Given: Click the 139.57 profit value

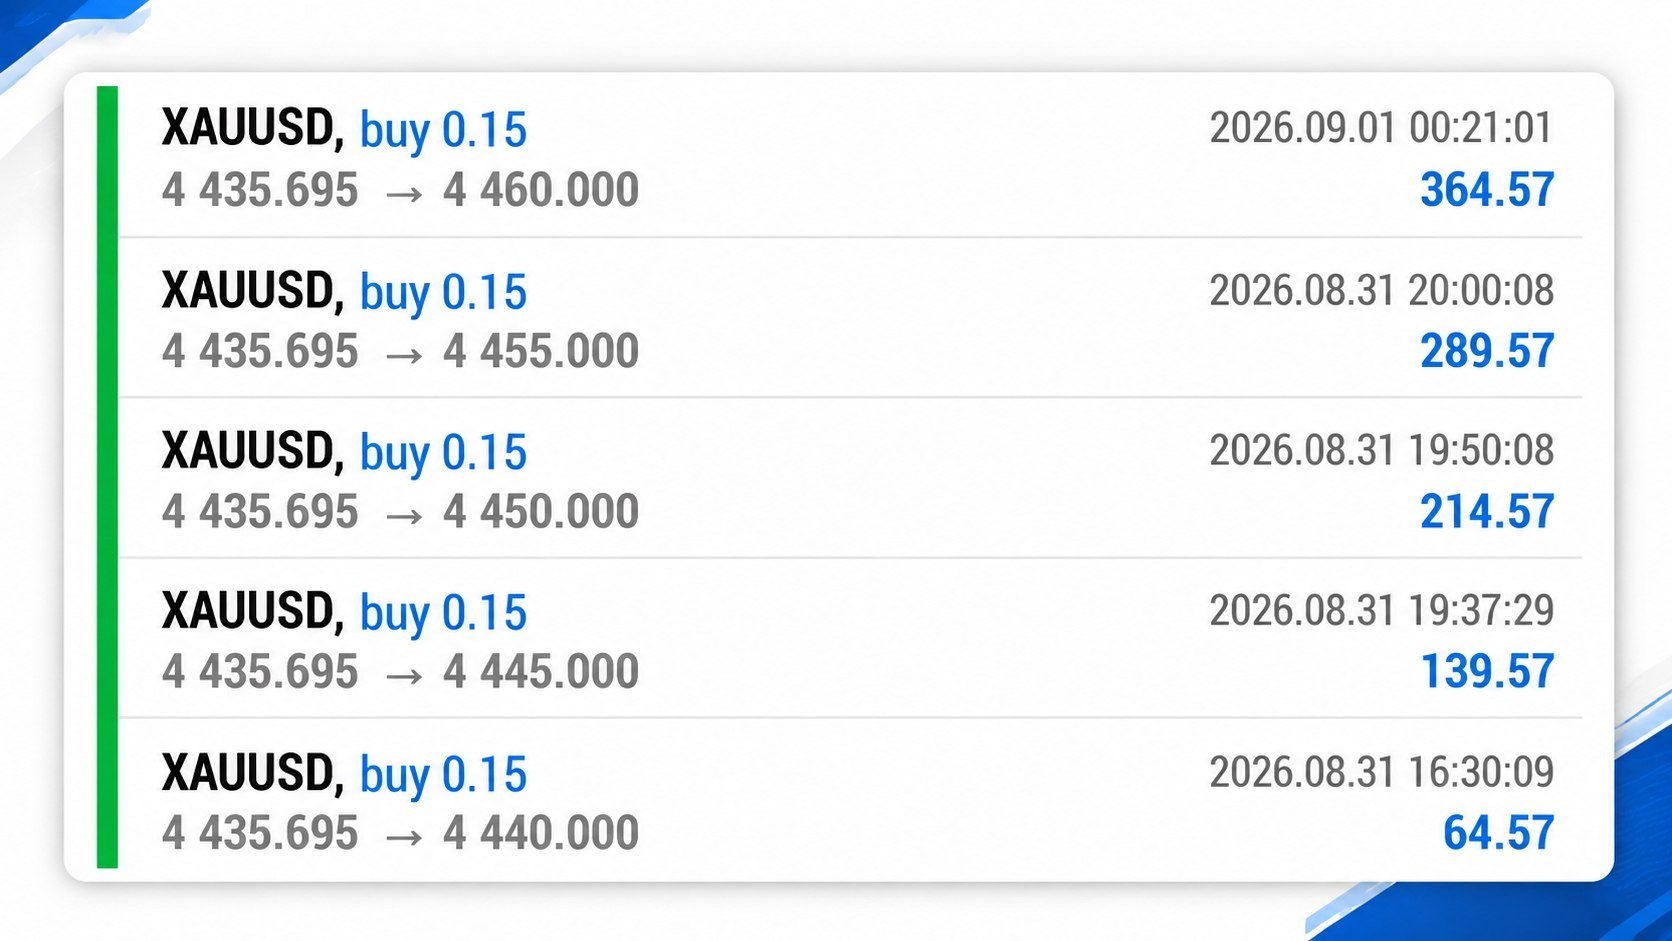Looking at the screenshot, I should 1487,671.
